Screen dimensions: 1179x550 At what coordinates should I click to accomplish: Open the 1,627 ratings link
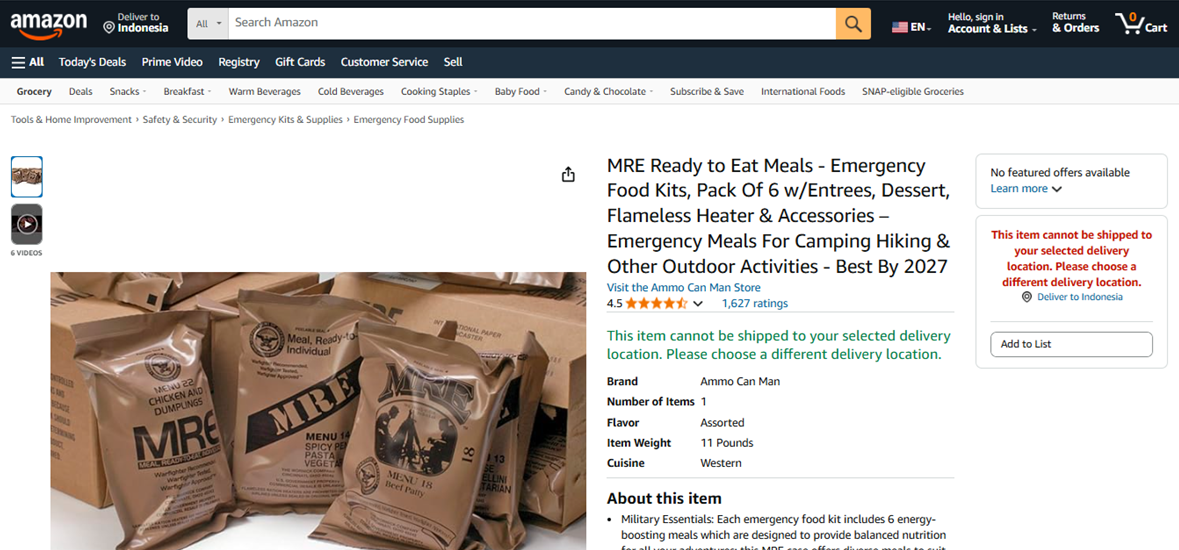[755, 304]
